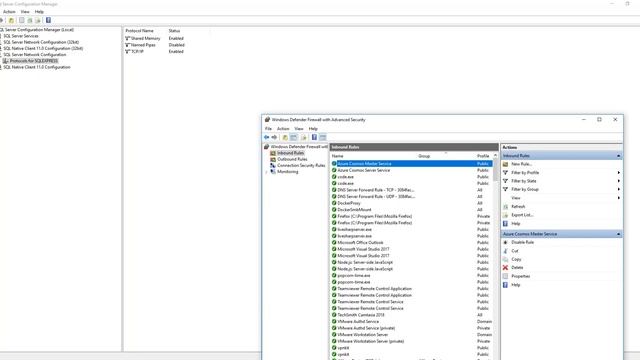Select DockerSmbMount rule row
The height and width of the screenshot is (360, 640).
point(411,209)
